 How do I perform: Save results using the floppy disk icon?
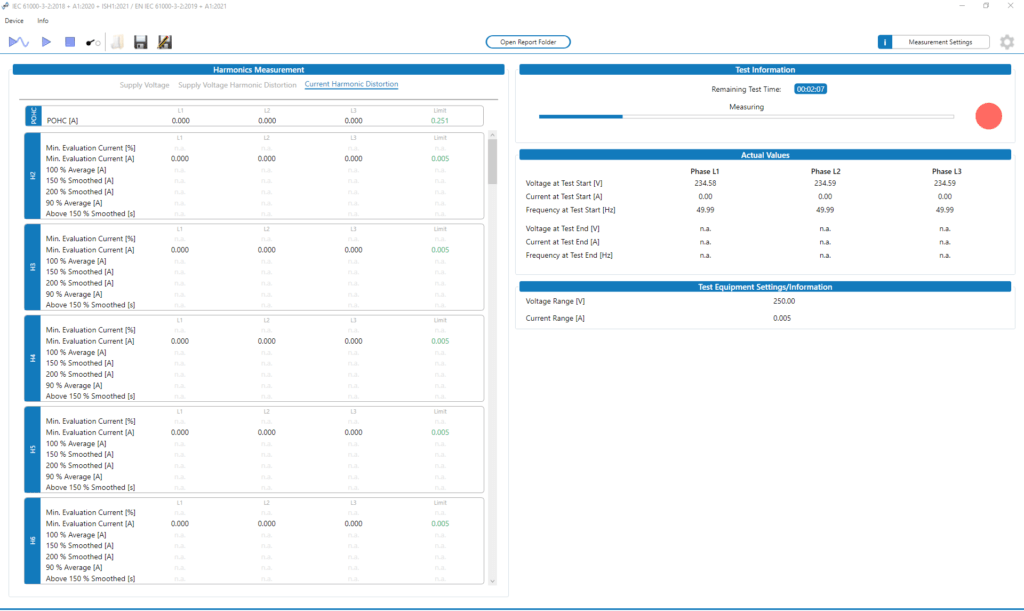[141, 42]
